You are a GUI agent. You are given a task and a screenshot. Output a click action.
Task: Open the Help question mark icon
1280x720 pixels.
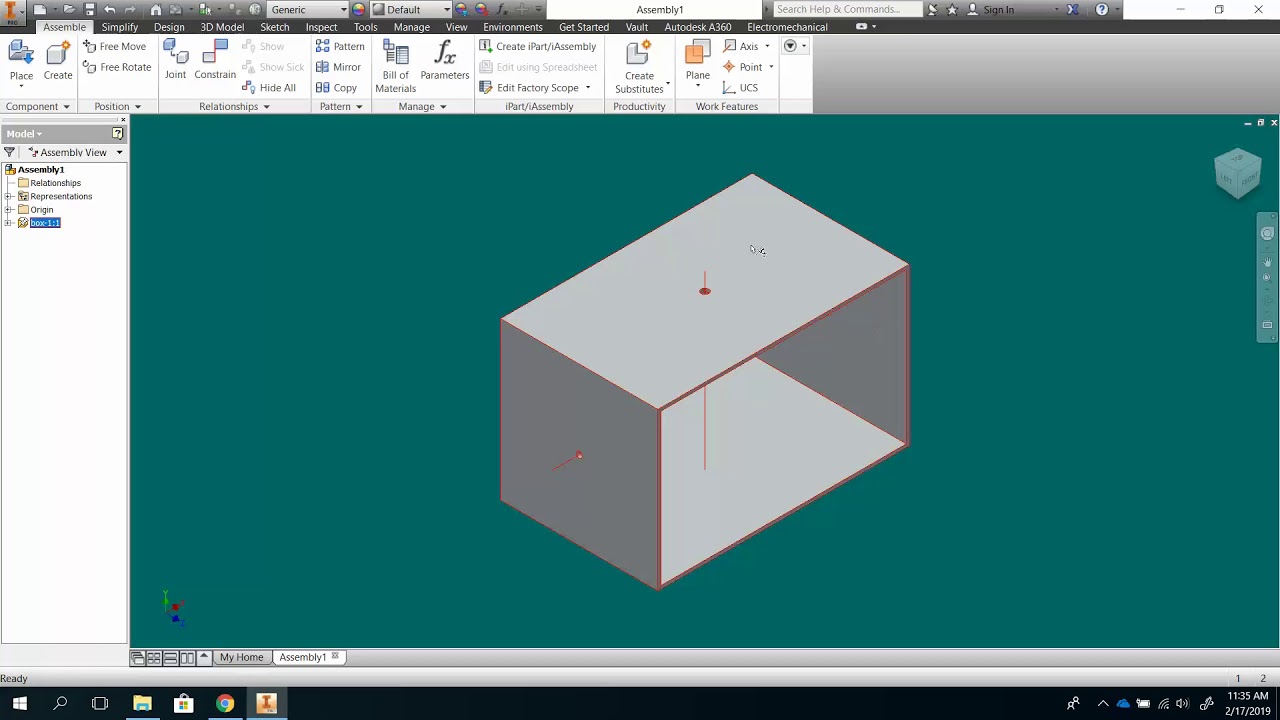(1102, 9)
